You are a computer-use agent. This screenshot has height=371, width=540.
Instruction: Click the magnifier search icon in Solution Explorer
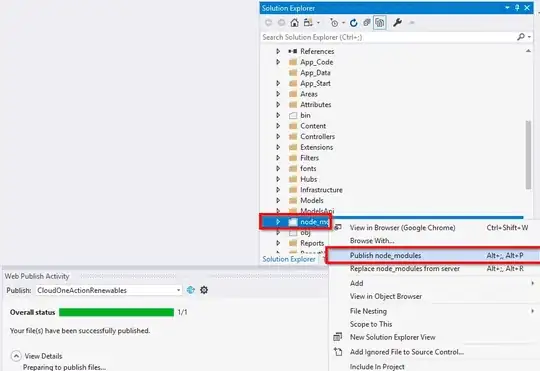pos(521,37)
